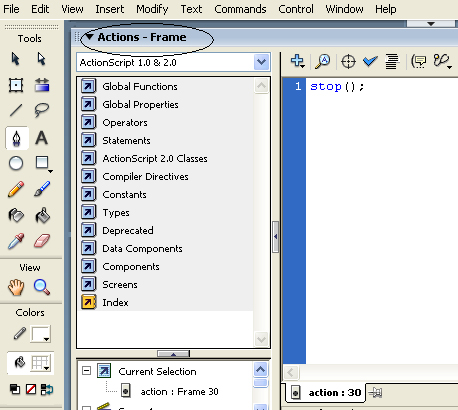The width and height of the screenshot is (458, 410).
Task: Open the Edit menu
Action: click(x=40, y=9)
